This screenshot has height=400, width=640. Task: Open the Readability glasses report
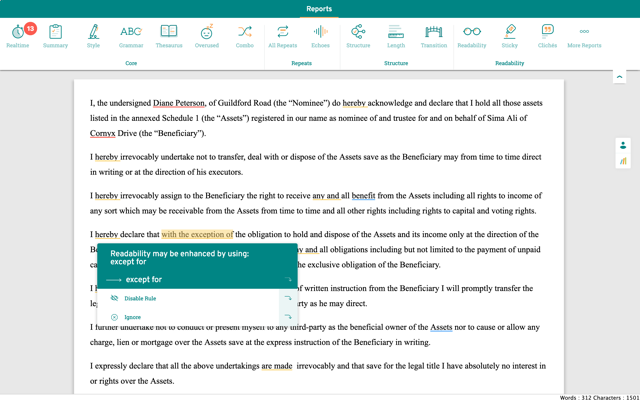(472, 36)
